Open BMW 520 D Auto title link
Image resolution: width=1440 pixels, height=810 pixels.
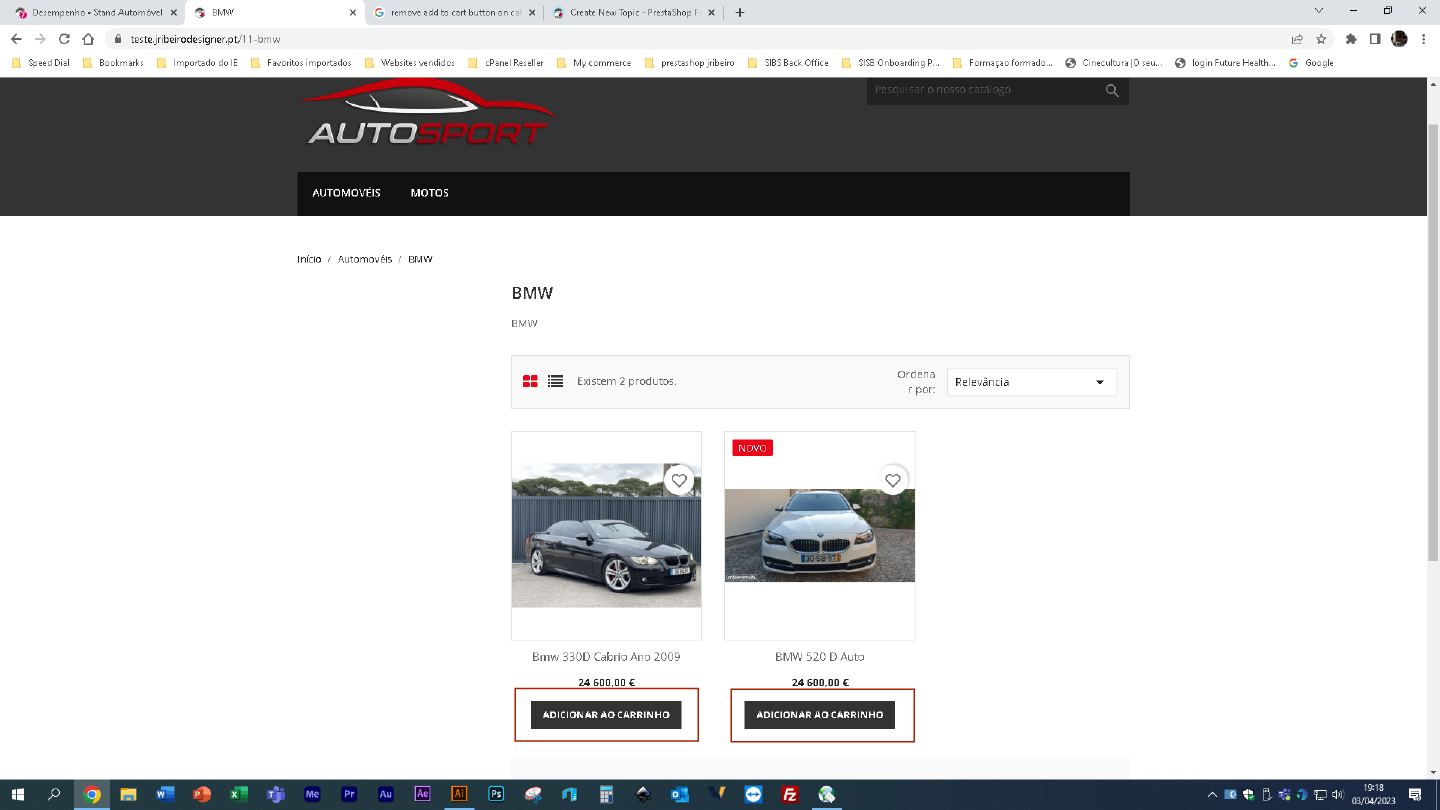pyautogui.click(x=820, y=657)
